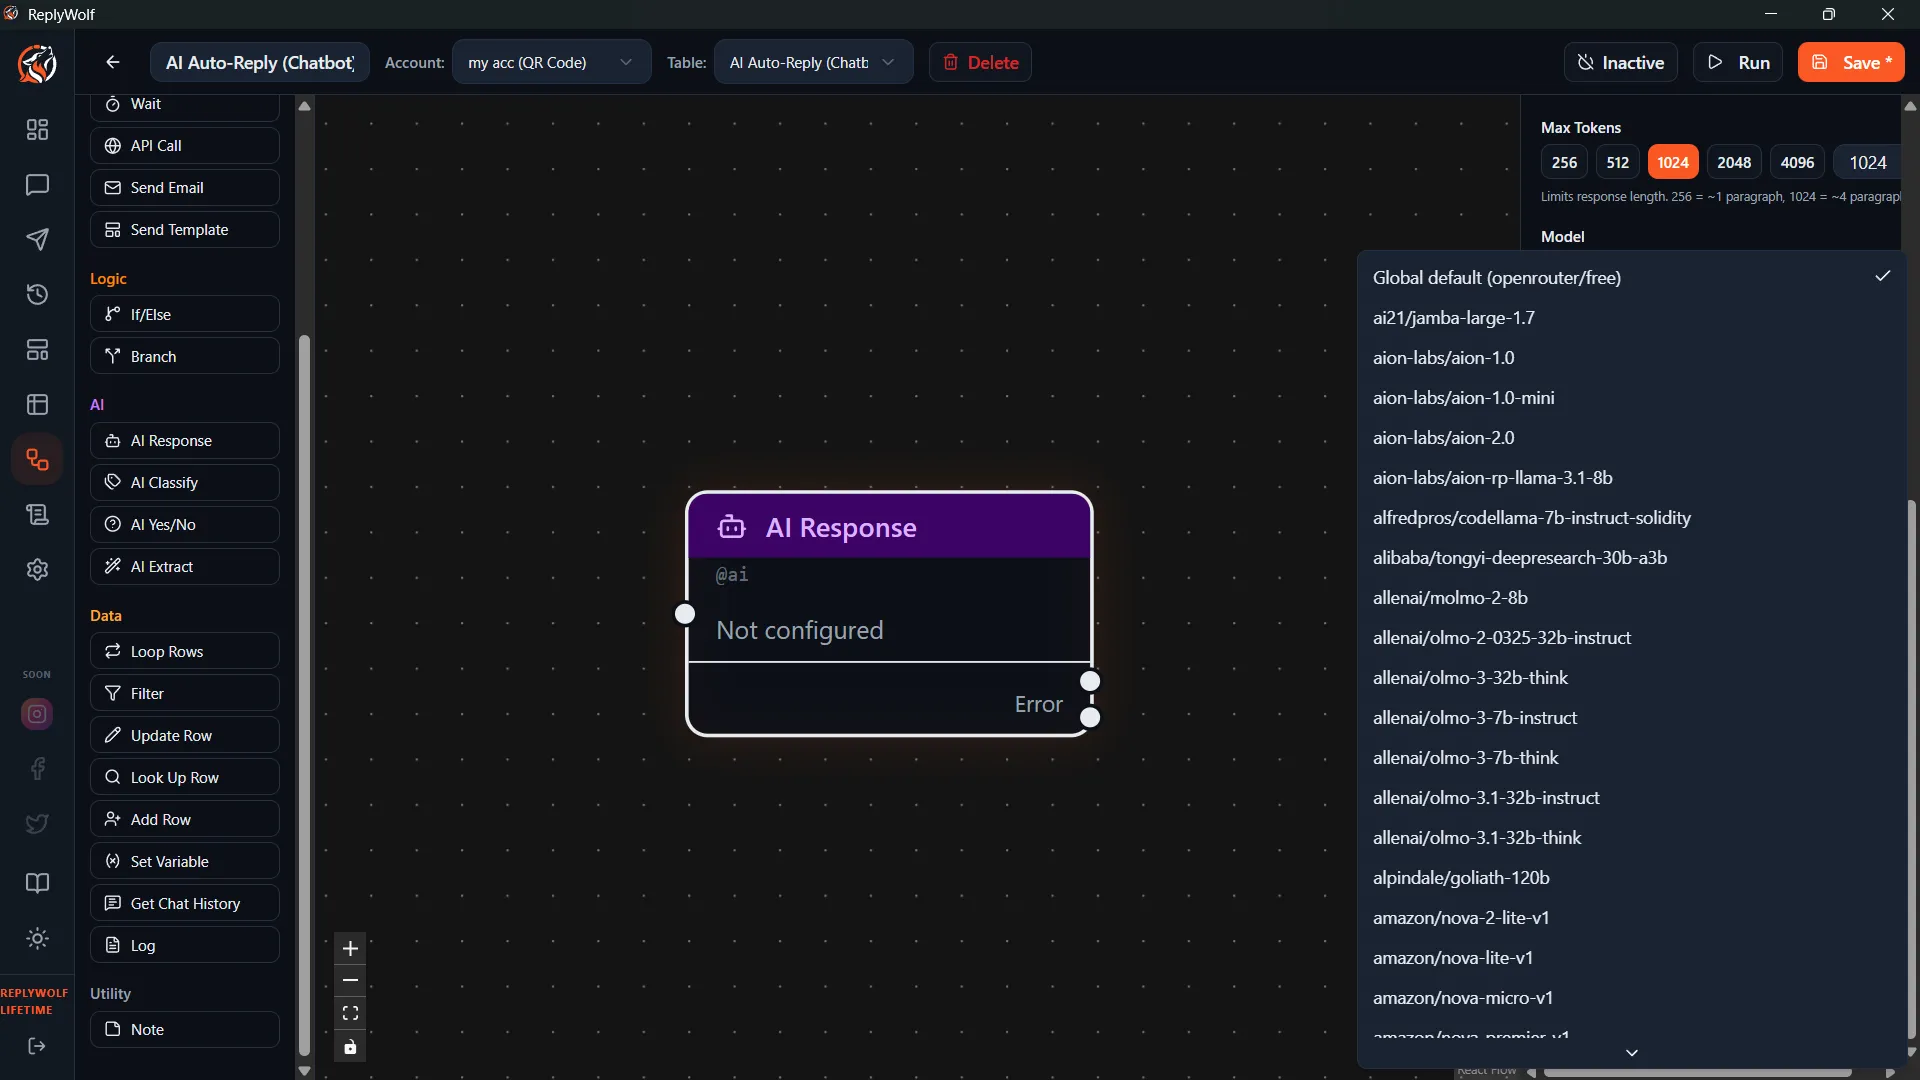Select 4096 max tokens preset
The width and height of the screenshot is (1920, 1080).
pyautogui.click(x=1797, y=162)
